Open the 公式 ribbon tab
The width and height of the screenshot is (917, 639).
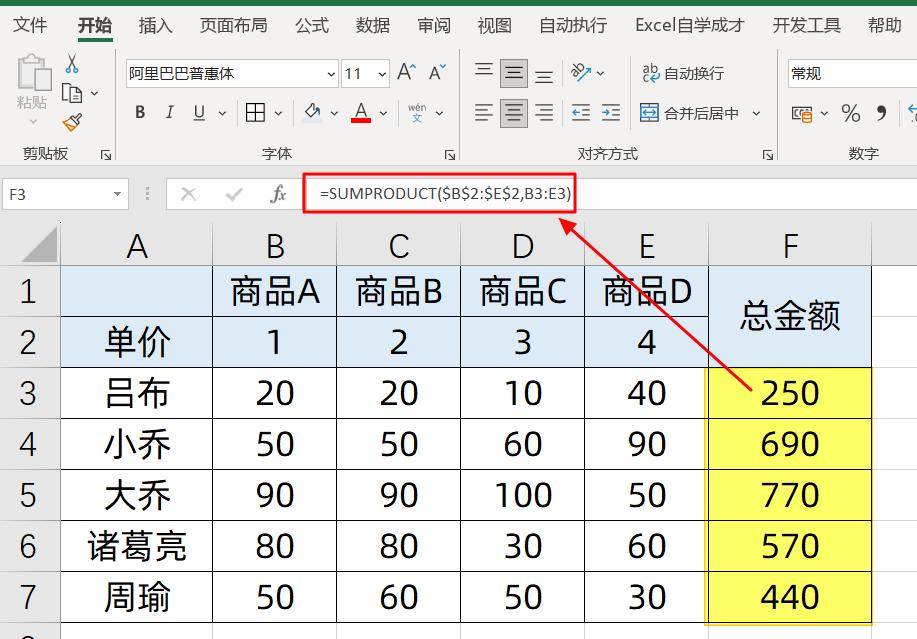[x=311, y=25]
